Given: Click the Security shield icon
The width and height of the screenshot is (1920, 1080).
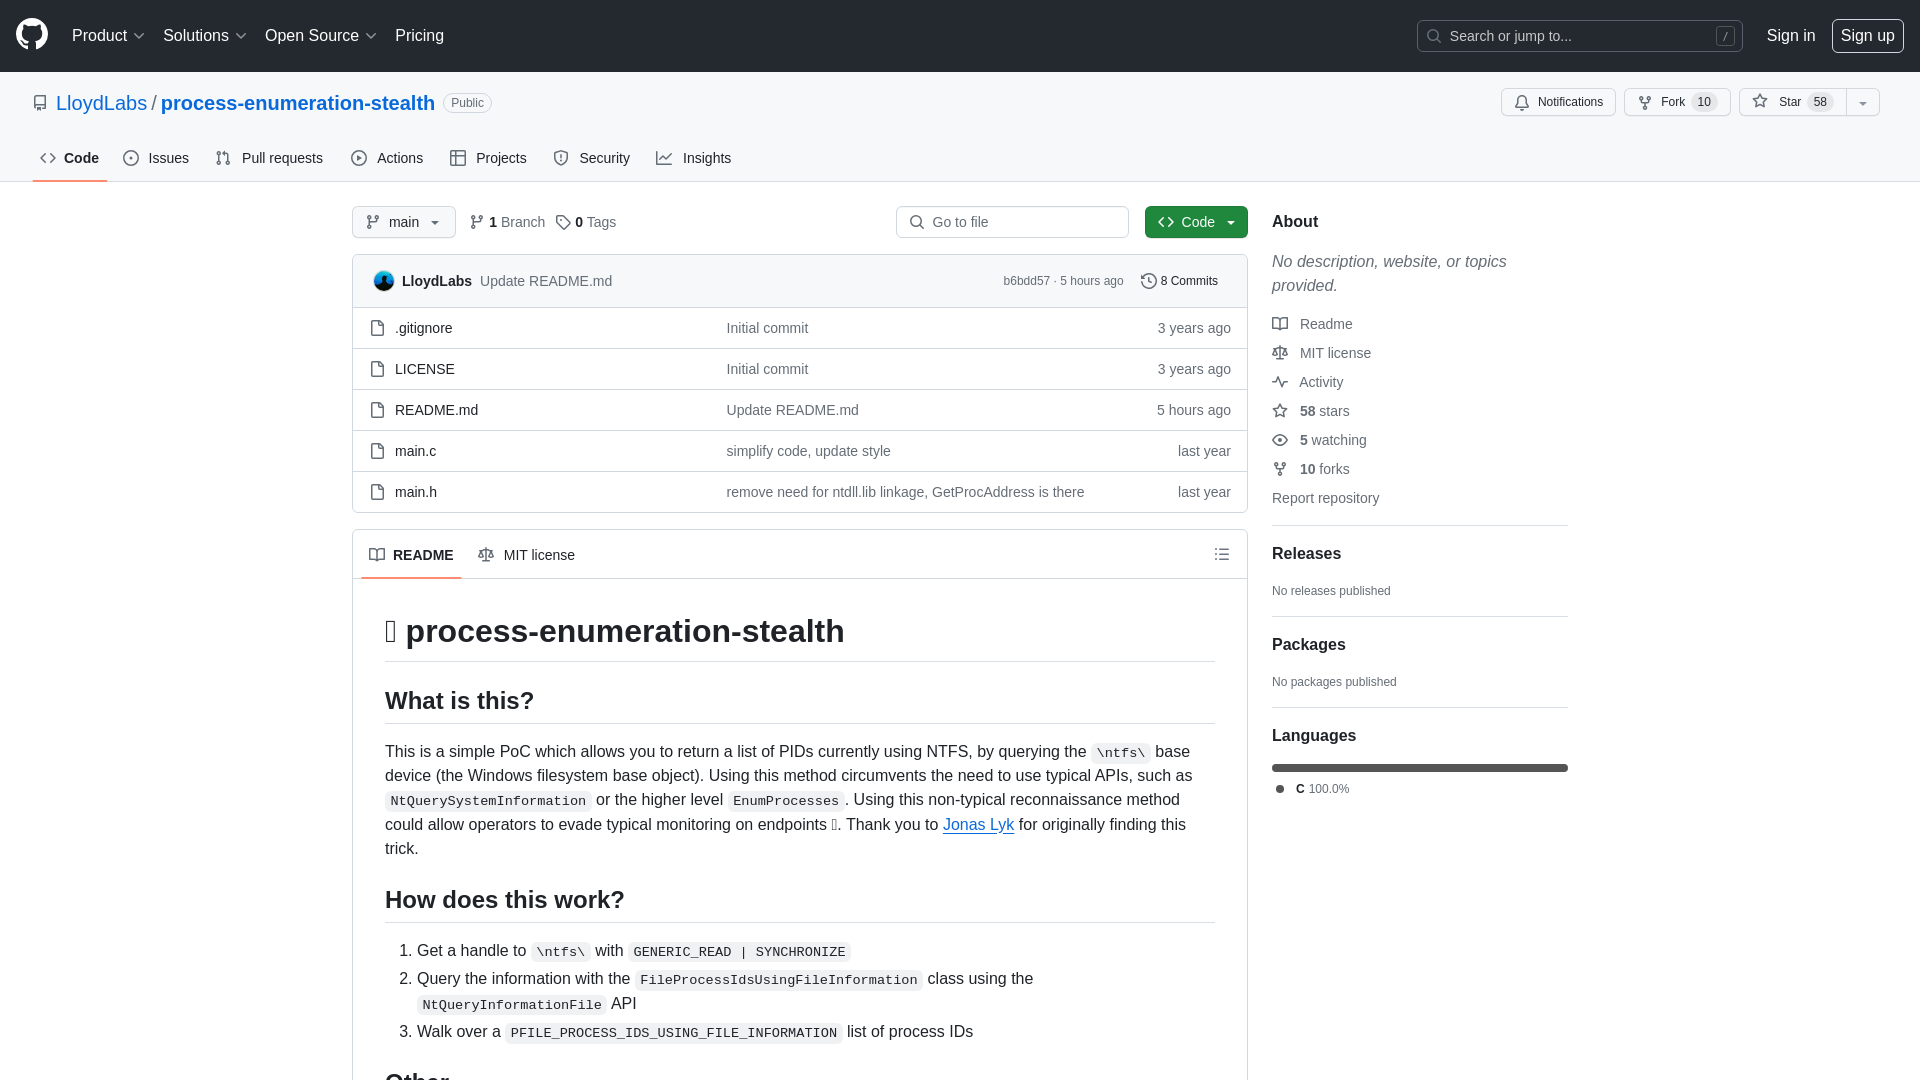Looking at the screenshot, I should [562, 158].
